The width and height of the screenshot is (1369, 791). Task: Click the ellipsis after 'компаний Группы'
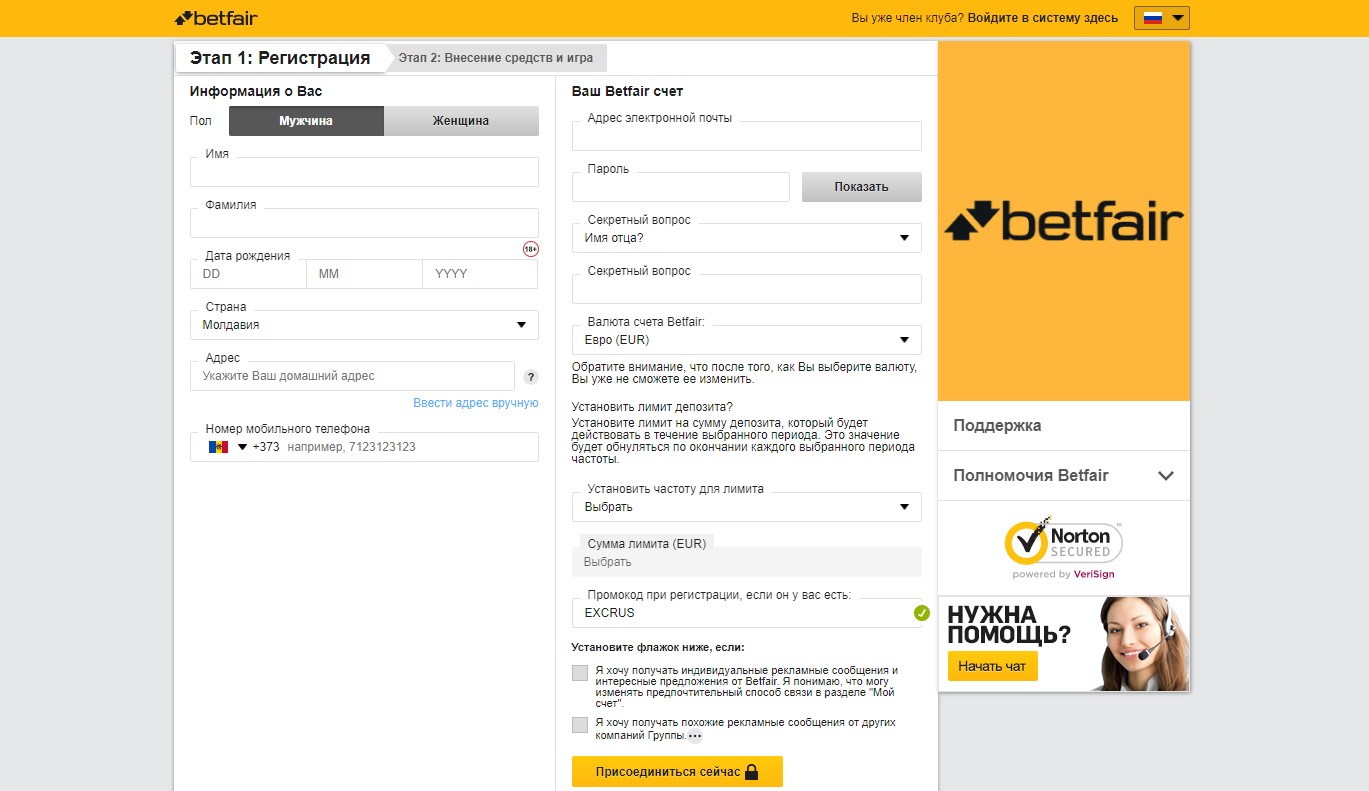click(x=695, y=736)
